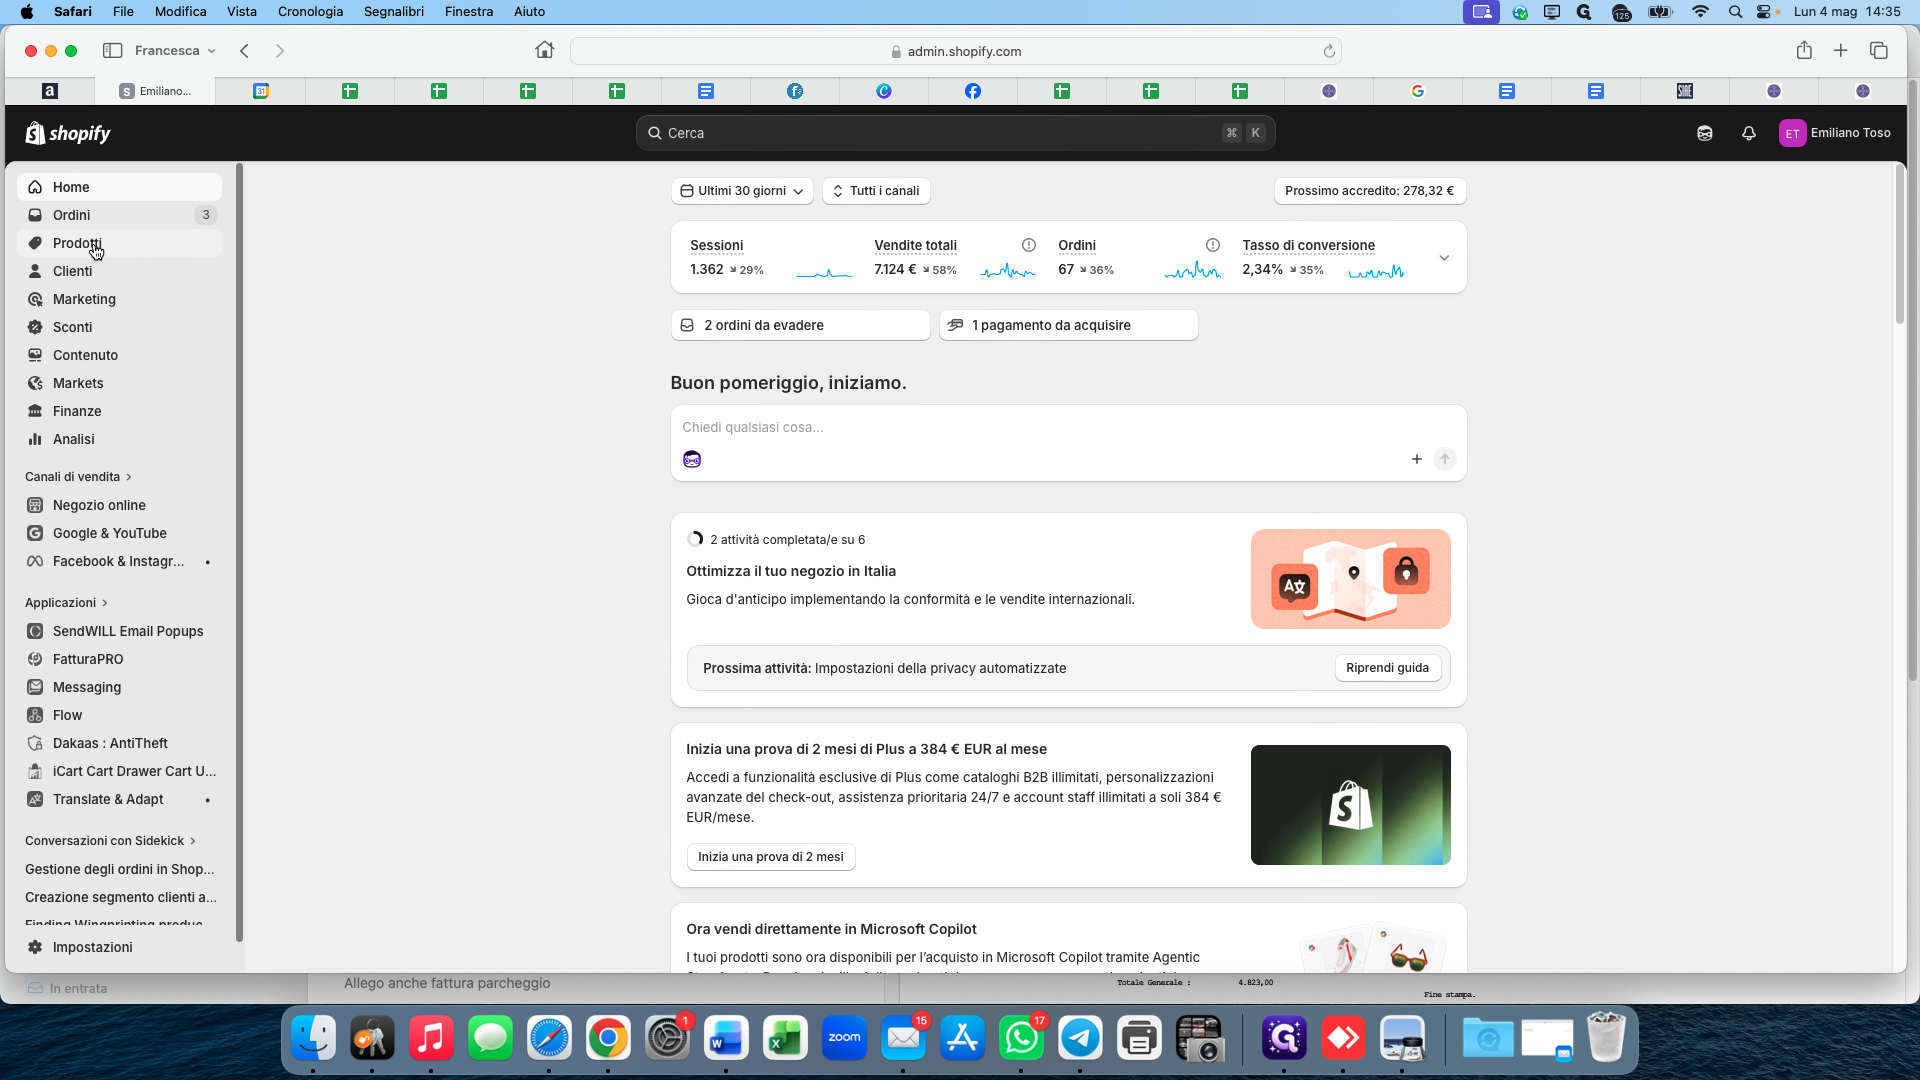Click the plus icon in Sidekick prompt box
The width and height of the screenshot is (1920, 1080).
click(x=1417, y=459)
